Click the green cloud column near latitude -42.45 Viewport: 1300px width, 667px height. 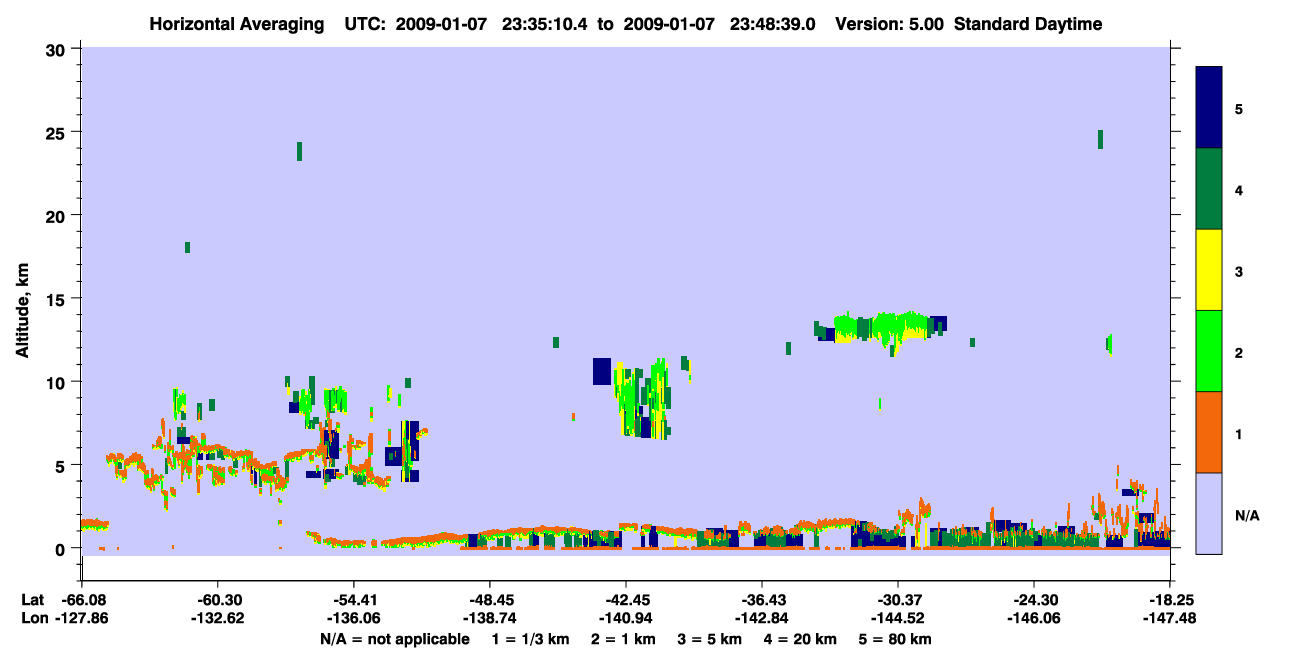coord(643,400)
